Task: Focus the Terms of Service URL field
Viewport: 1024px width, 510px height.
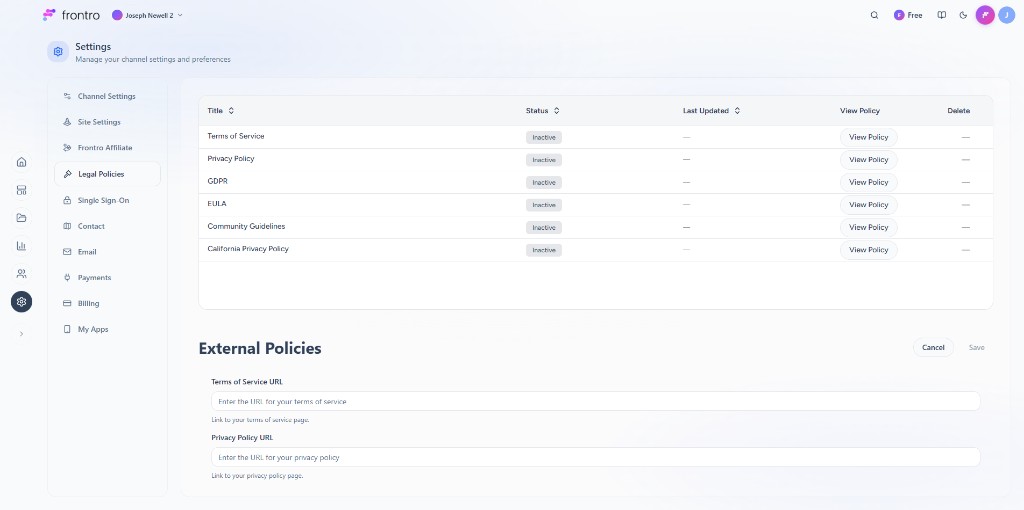Action: pyautogui.click(x=596, y=402)
